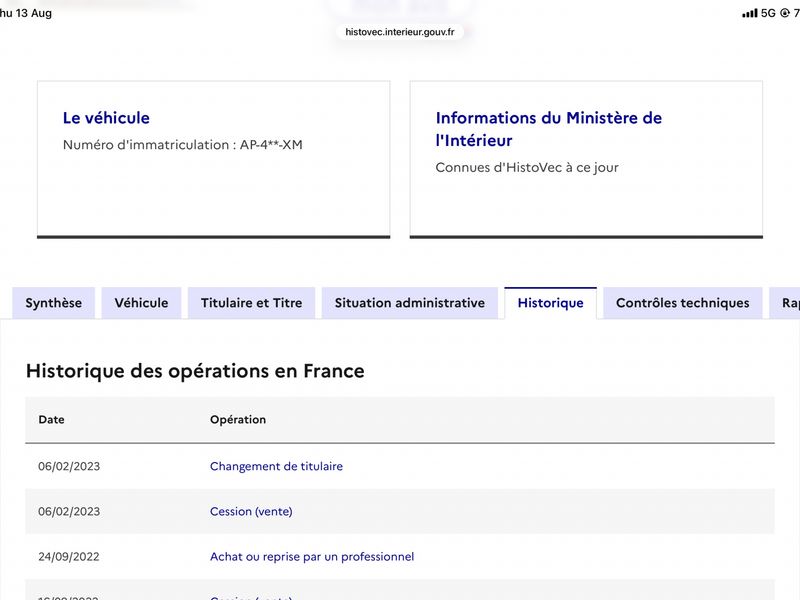Screen dimensions: 800x600
Task: Click the Date column header
Action: click(51, 420)
